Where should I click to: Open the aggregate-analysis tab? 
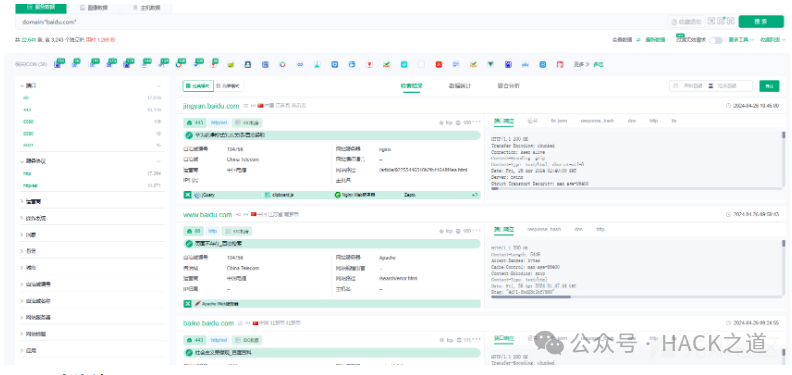508,86
